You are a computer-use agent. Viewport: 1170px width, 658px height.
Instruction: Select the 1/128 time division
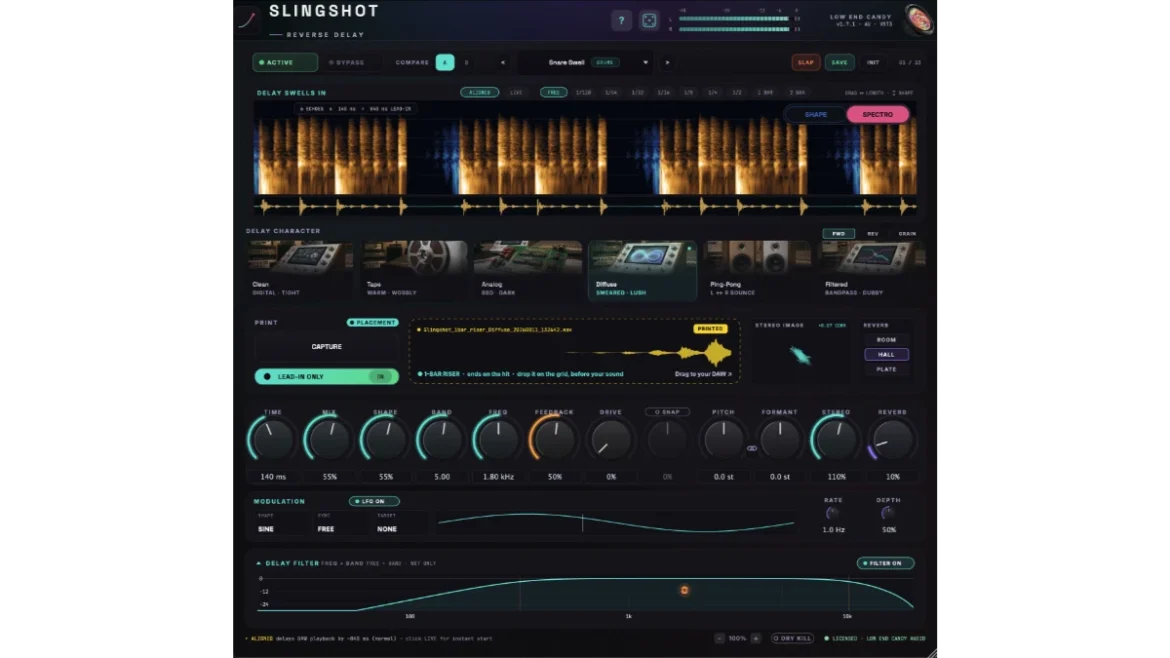[x=584, y=93]
